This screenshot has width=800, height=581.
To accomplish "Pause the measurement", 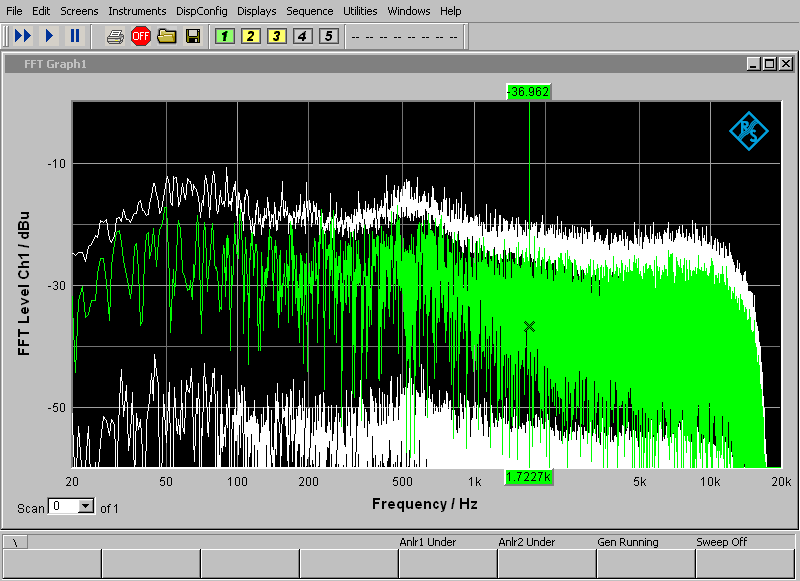I will [75, 36].
